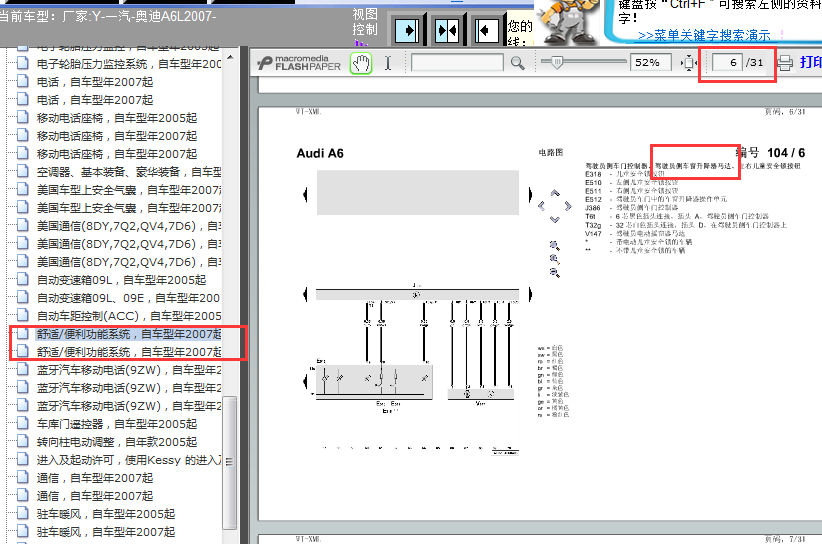822x544 pixels.
Task: Click the file icon beside 车库门遥控器 entry
Action: click(23, 423)
